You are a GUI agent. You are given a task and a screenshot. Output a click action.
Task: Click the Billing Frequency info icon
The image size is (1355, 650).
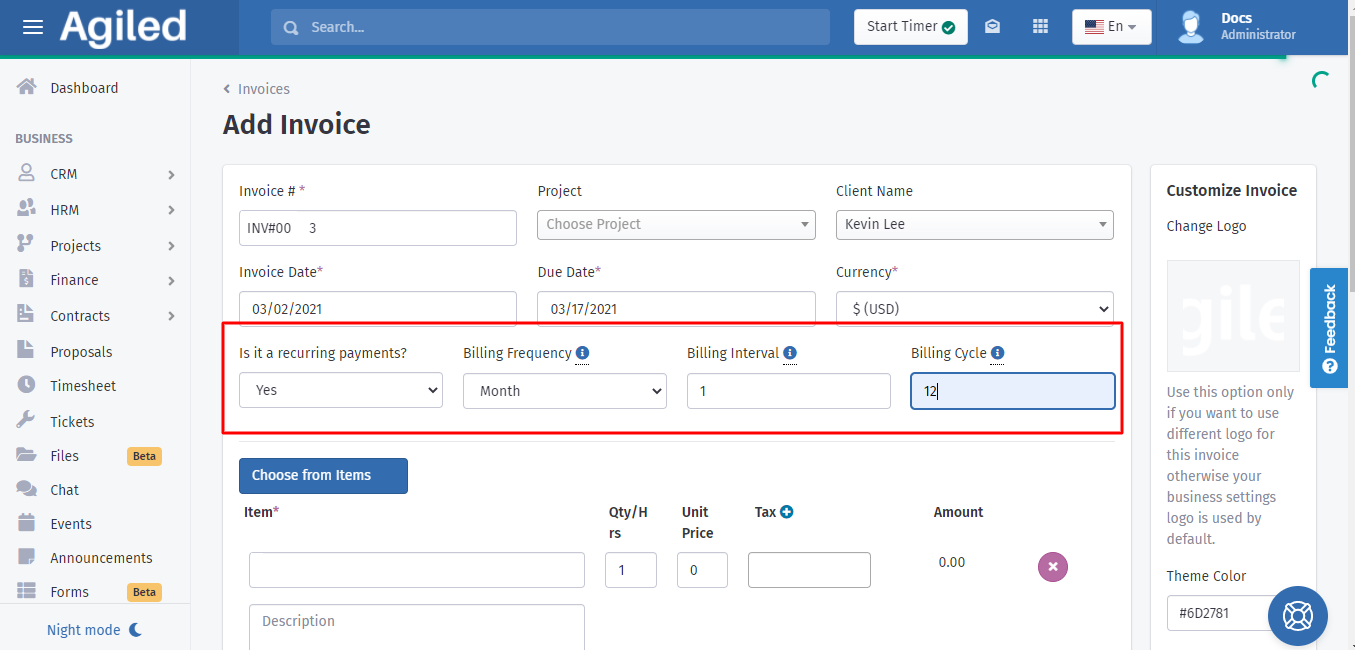tap(582, 353)
